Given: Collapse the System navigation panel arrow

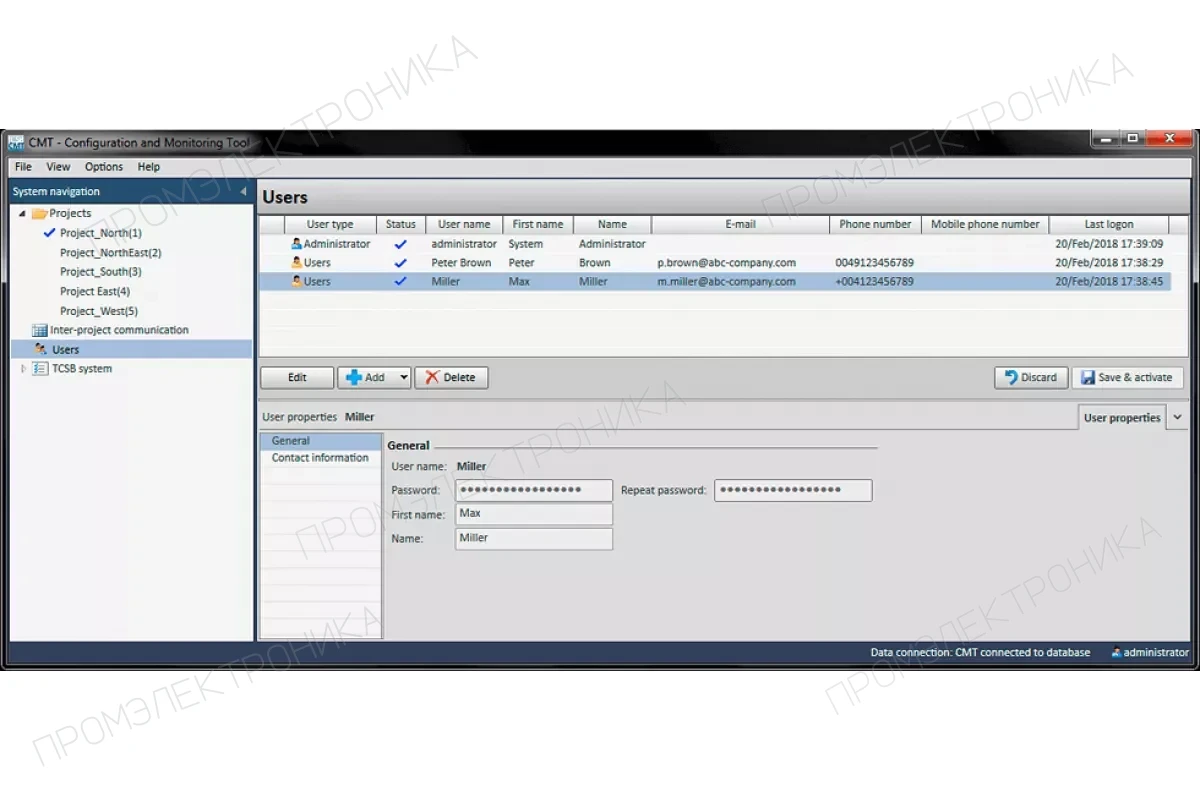Looking at the screenshot, I should [243, 191].
